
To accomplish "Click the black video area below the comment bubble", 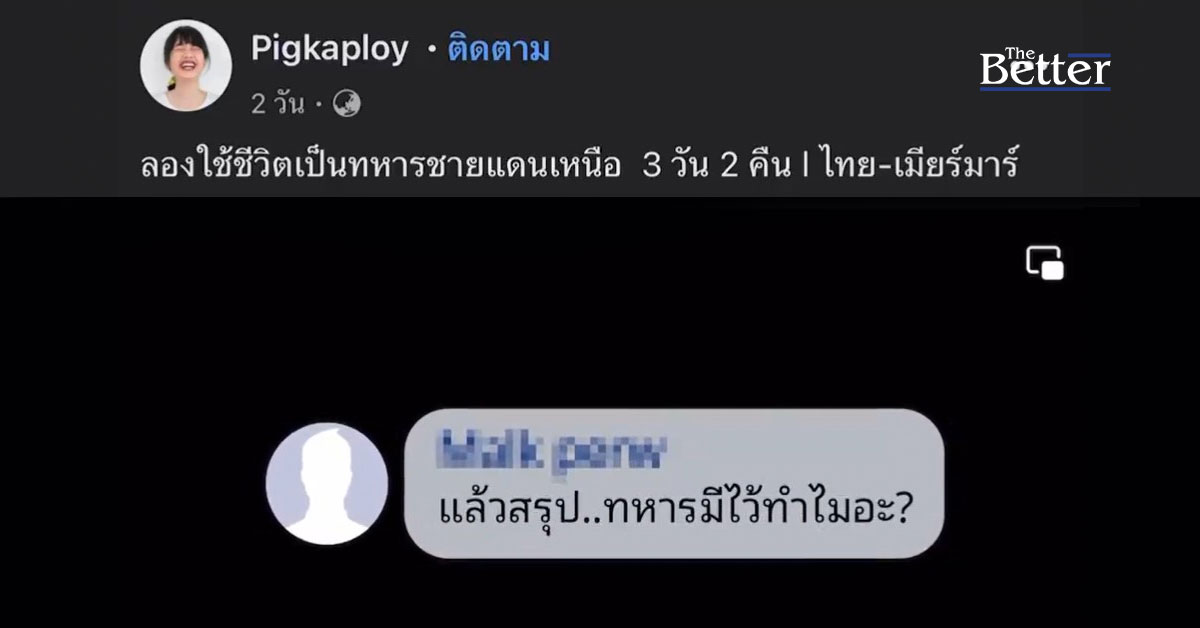I will click(x=600, y=595).
